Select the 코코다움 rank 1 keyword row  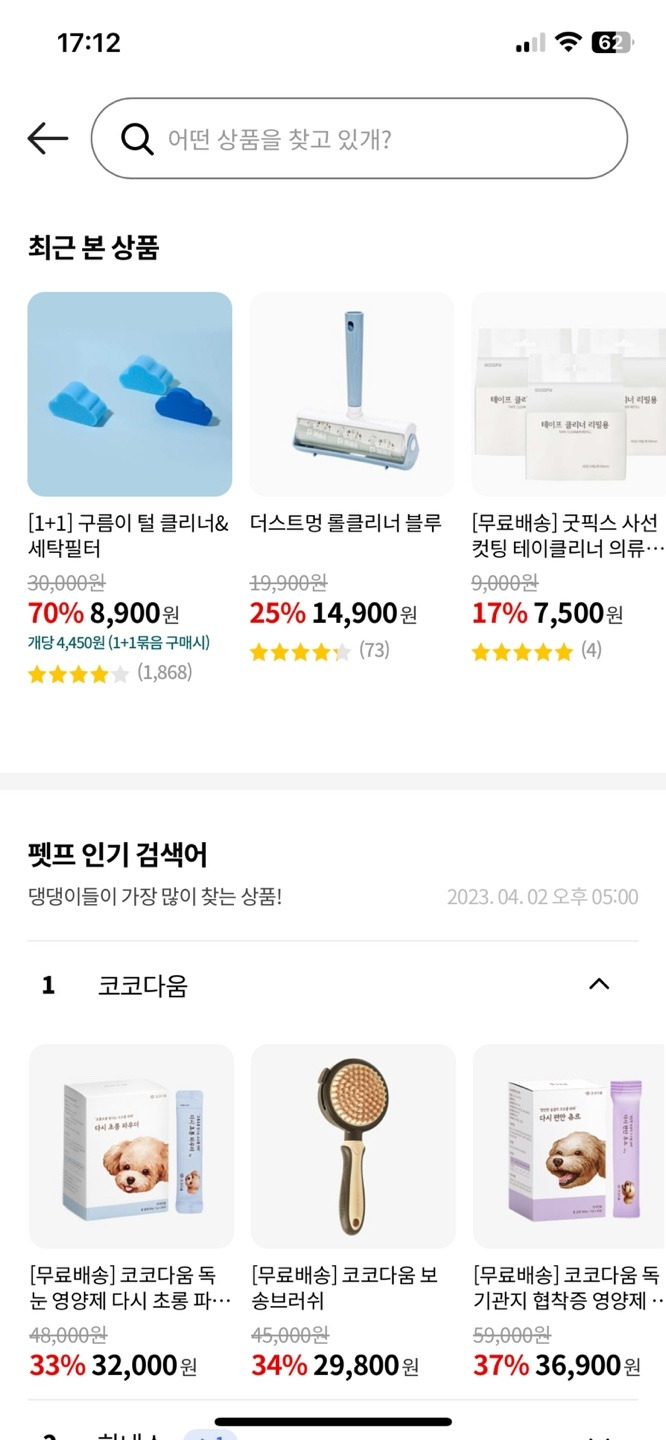point(333,986)
